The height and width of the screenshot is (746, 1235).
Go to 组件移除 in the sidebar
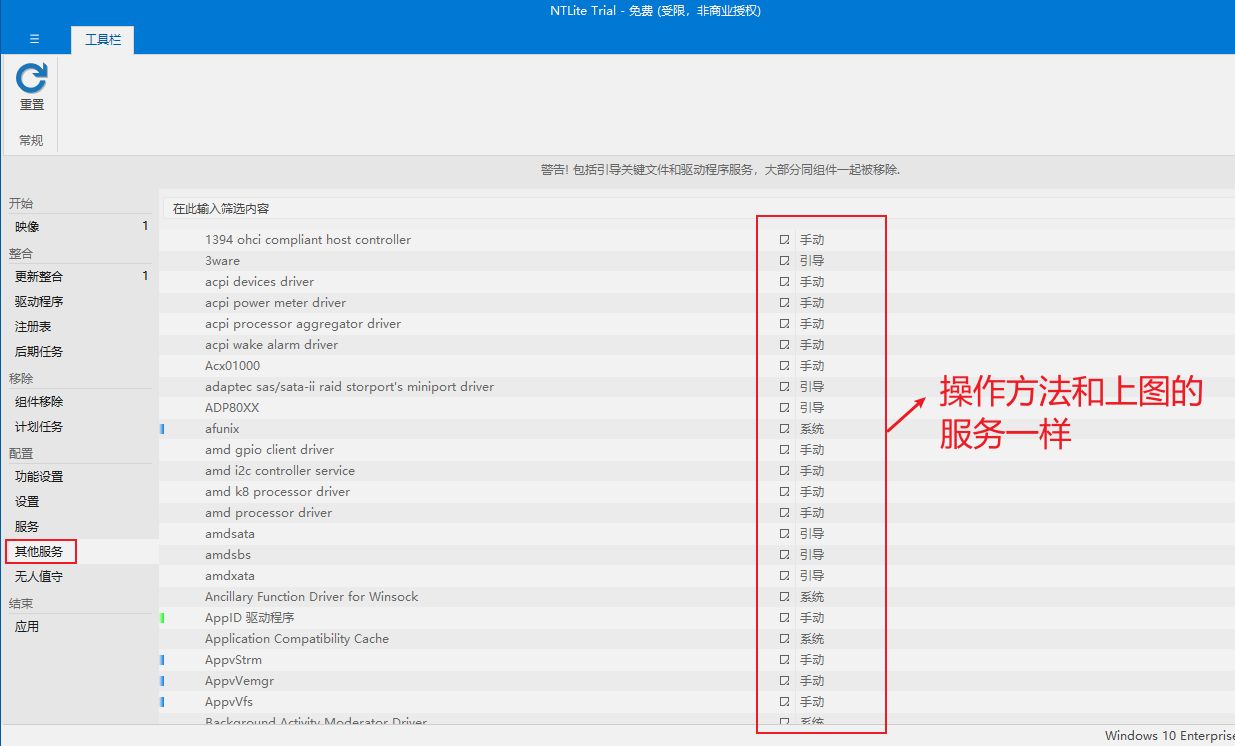coord(39,402)
